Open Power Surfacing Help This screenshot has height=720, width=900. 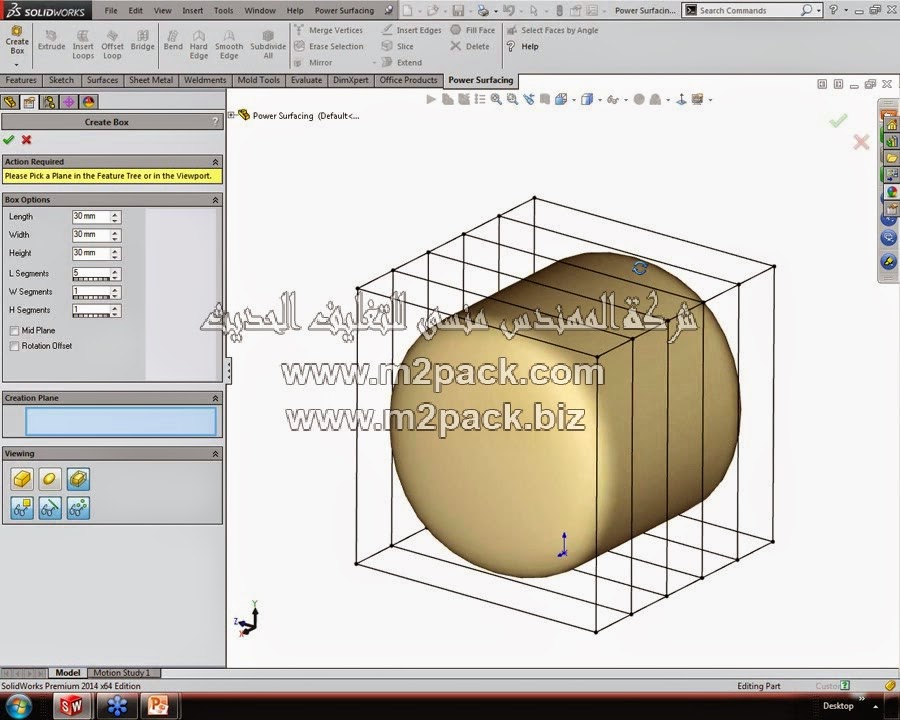click(x=522, y=47)
